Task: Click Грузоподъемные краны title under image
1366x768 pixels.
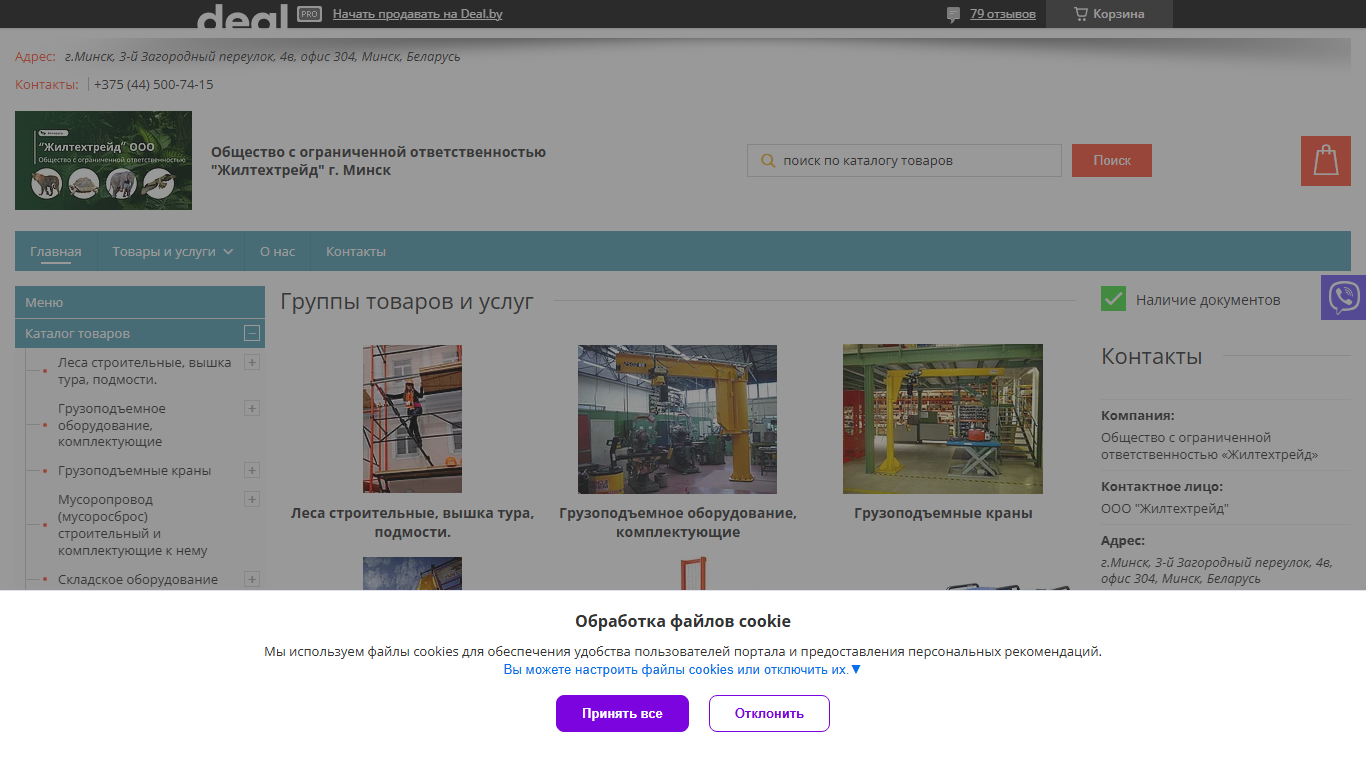Action: click(943, 513)
